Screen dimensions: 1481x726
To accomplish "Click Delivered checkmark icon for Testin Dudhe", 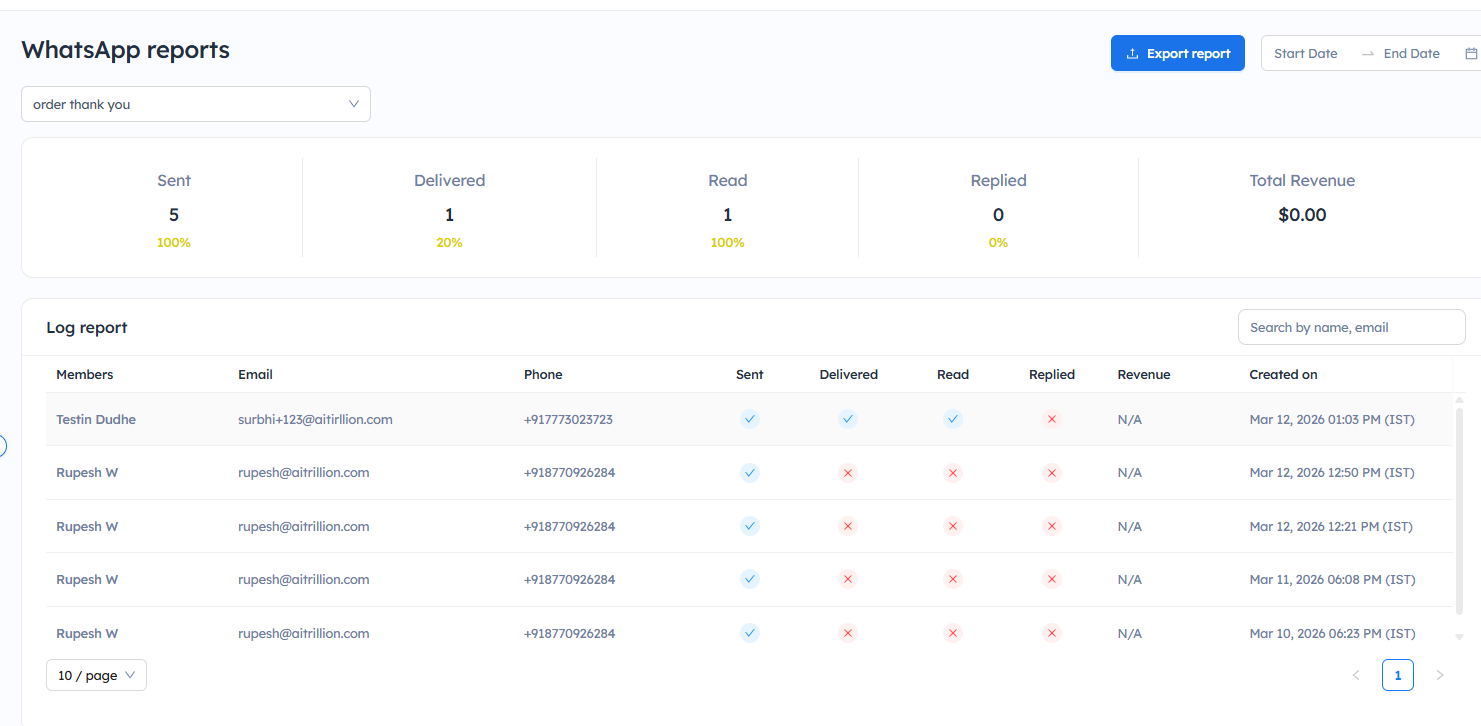I will 848,420.
